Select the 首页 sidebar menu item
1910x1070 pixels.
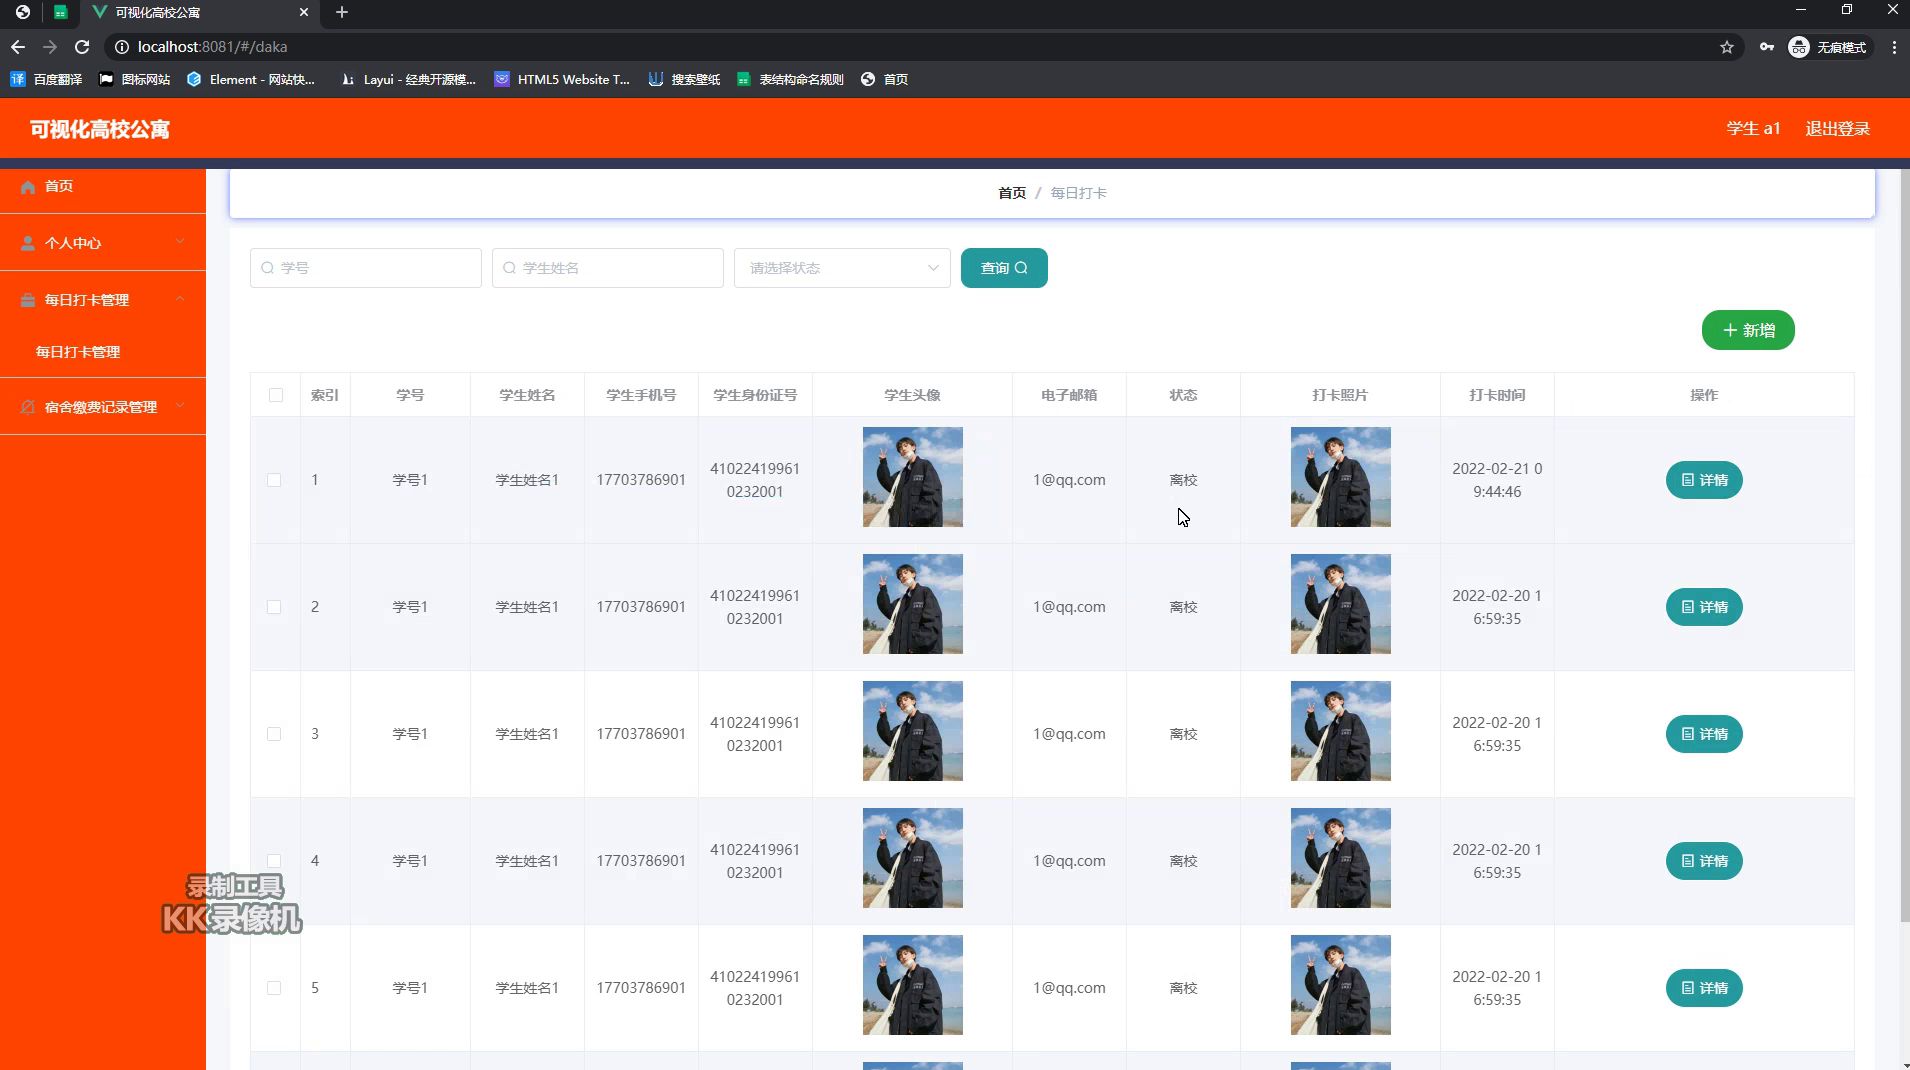click(x=103, y=187)
